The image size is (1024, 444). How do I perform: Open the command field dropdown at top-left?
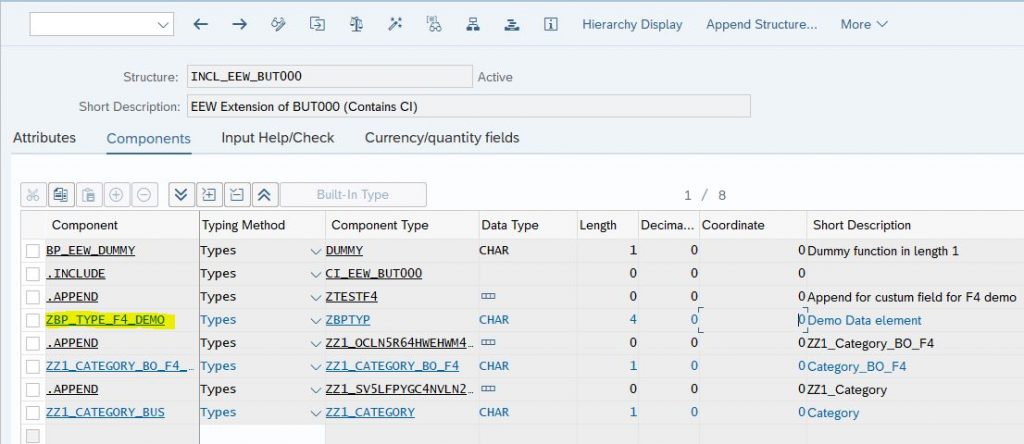(163, 25)
